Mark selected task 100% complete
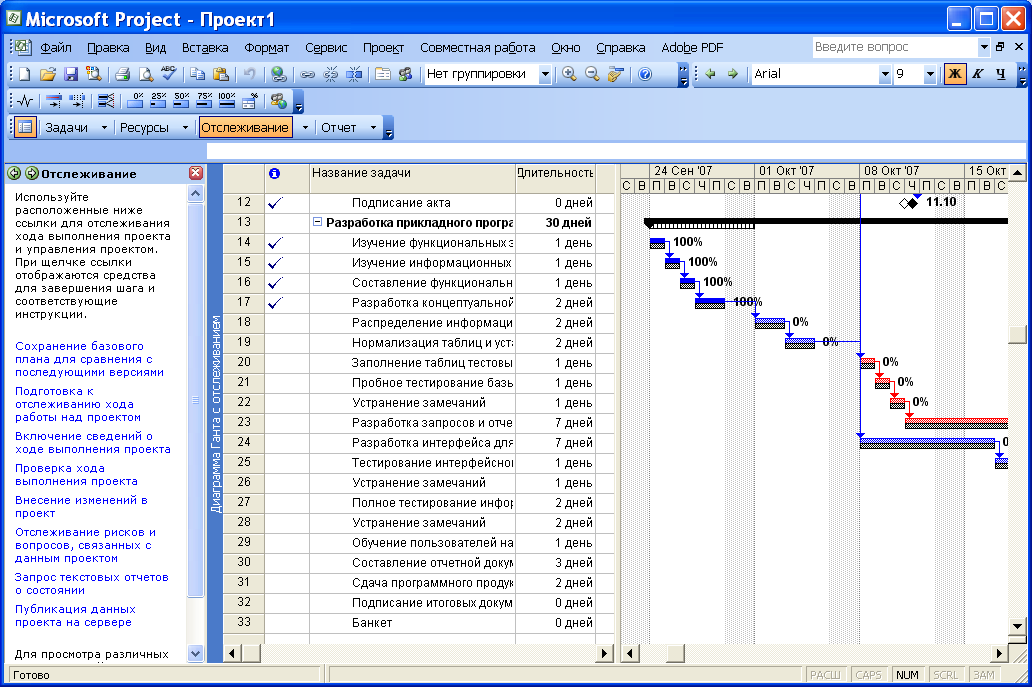Viewport: 1032px width, 687px height. click(x=227, y=101)
